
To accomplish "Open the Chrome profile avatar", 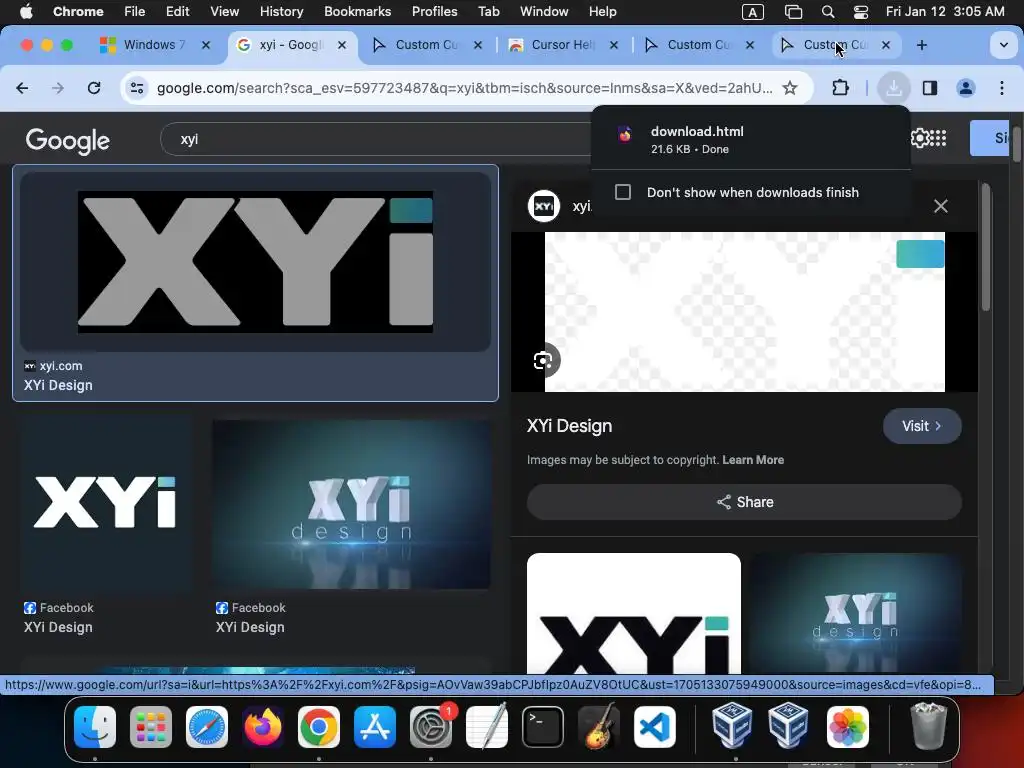I will 966,88.
